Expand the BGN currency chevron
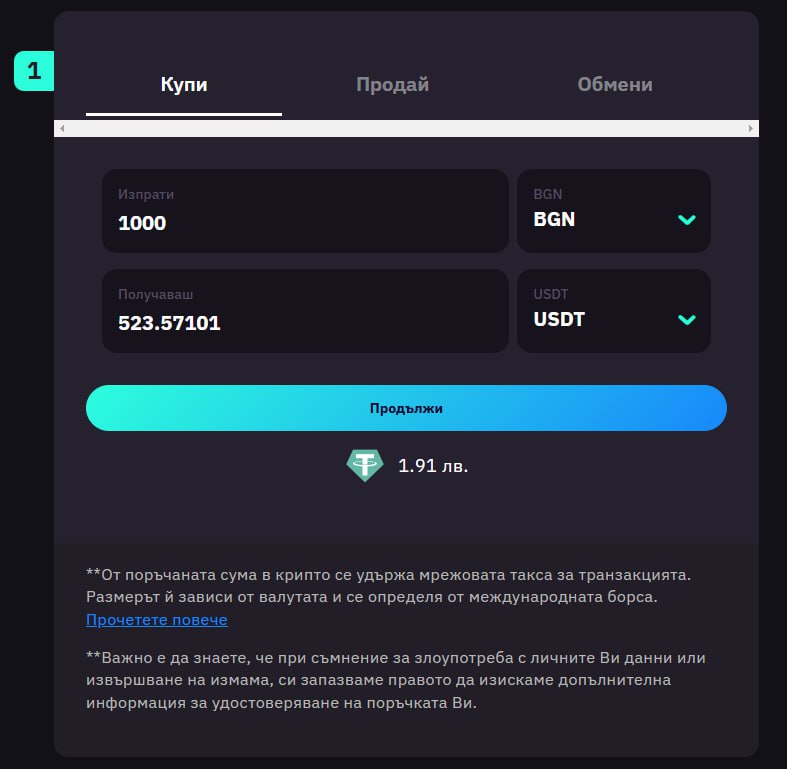 [x=687, y=219]
